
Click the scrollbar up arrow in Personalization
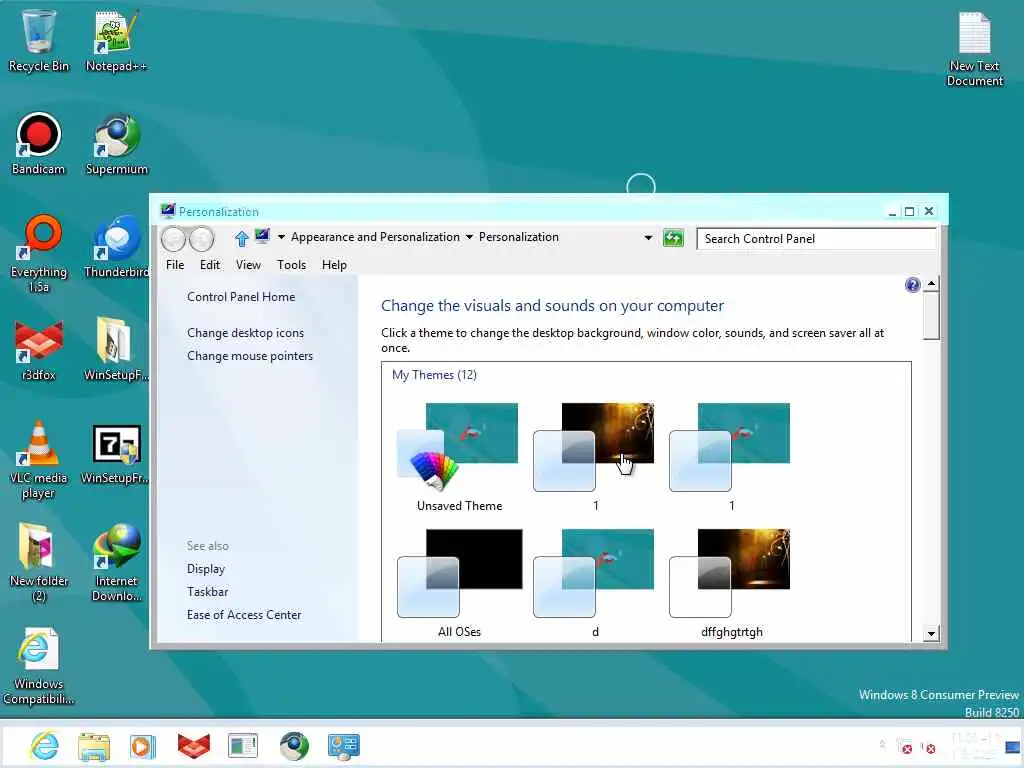click(x=931, y=283)
